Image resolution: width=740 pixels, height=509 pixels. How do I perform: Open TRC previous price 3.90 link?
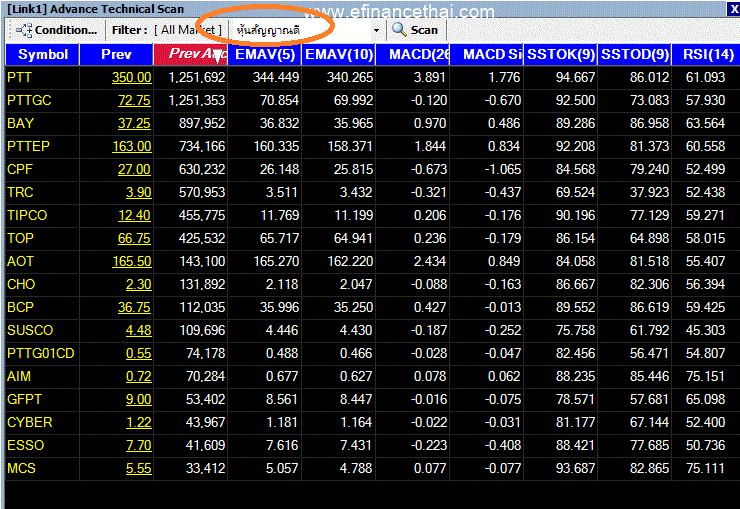tap(139, 192)
